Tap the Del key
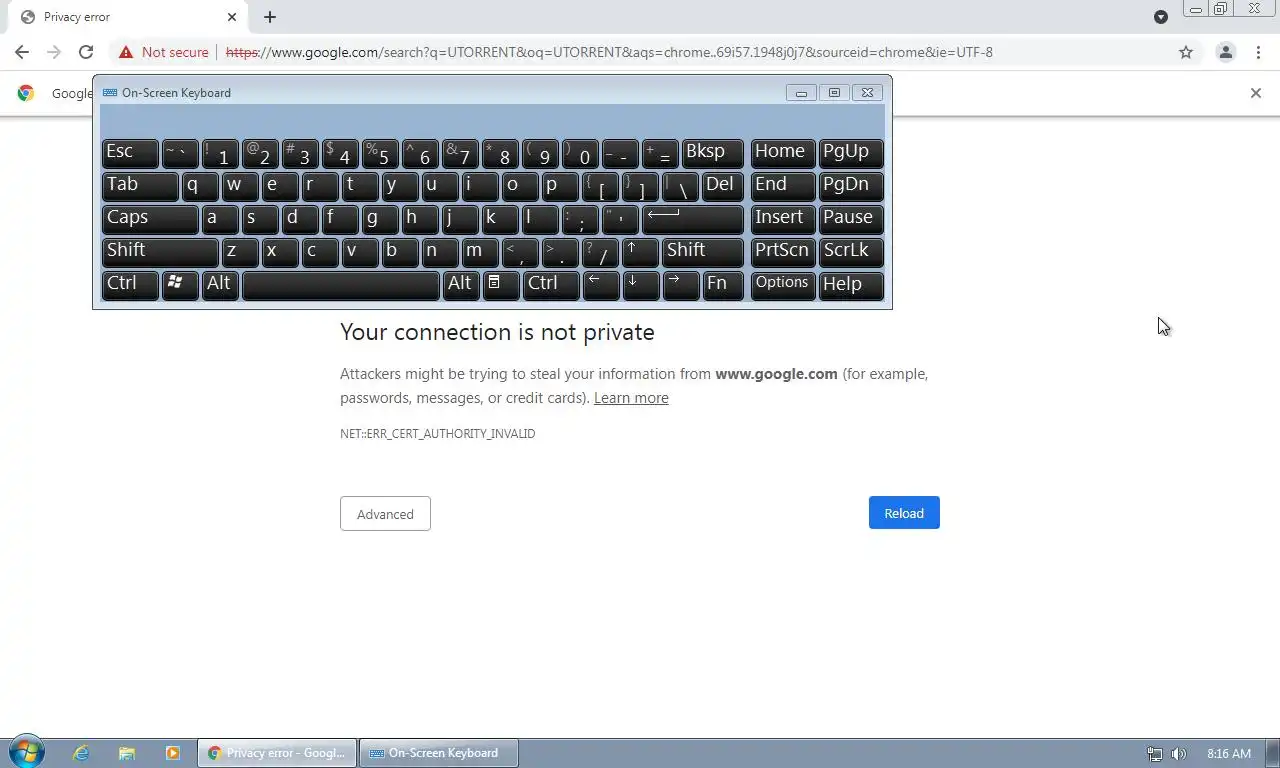Viewport: 1280px width, 768px height. click(723, 186)
